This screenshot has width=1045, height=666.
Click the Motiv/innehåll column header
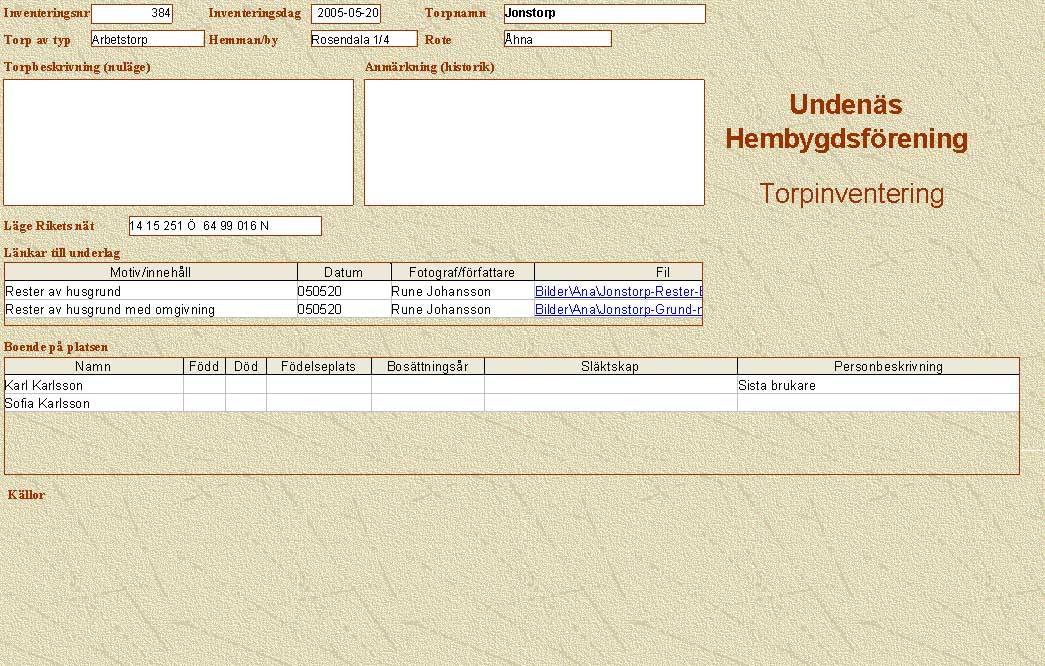pos(151,272)
